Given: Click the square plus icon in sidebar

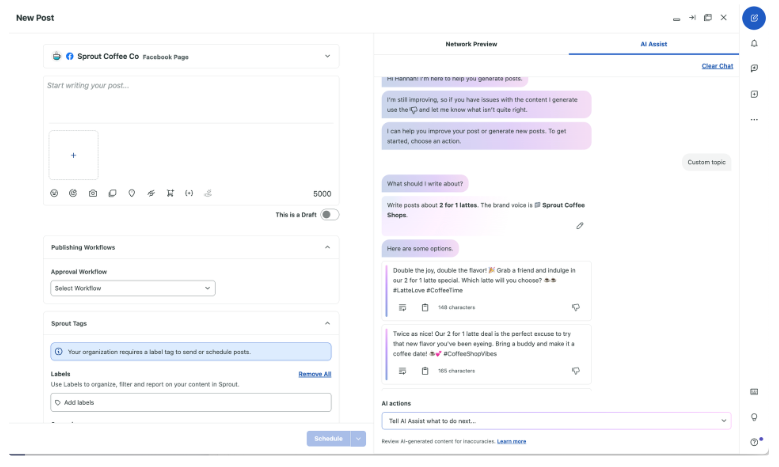Looking at the screenshot, I should tap(754, 94).
